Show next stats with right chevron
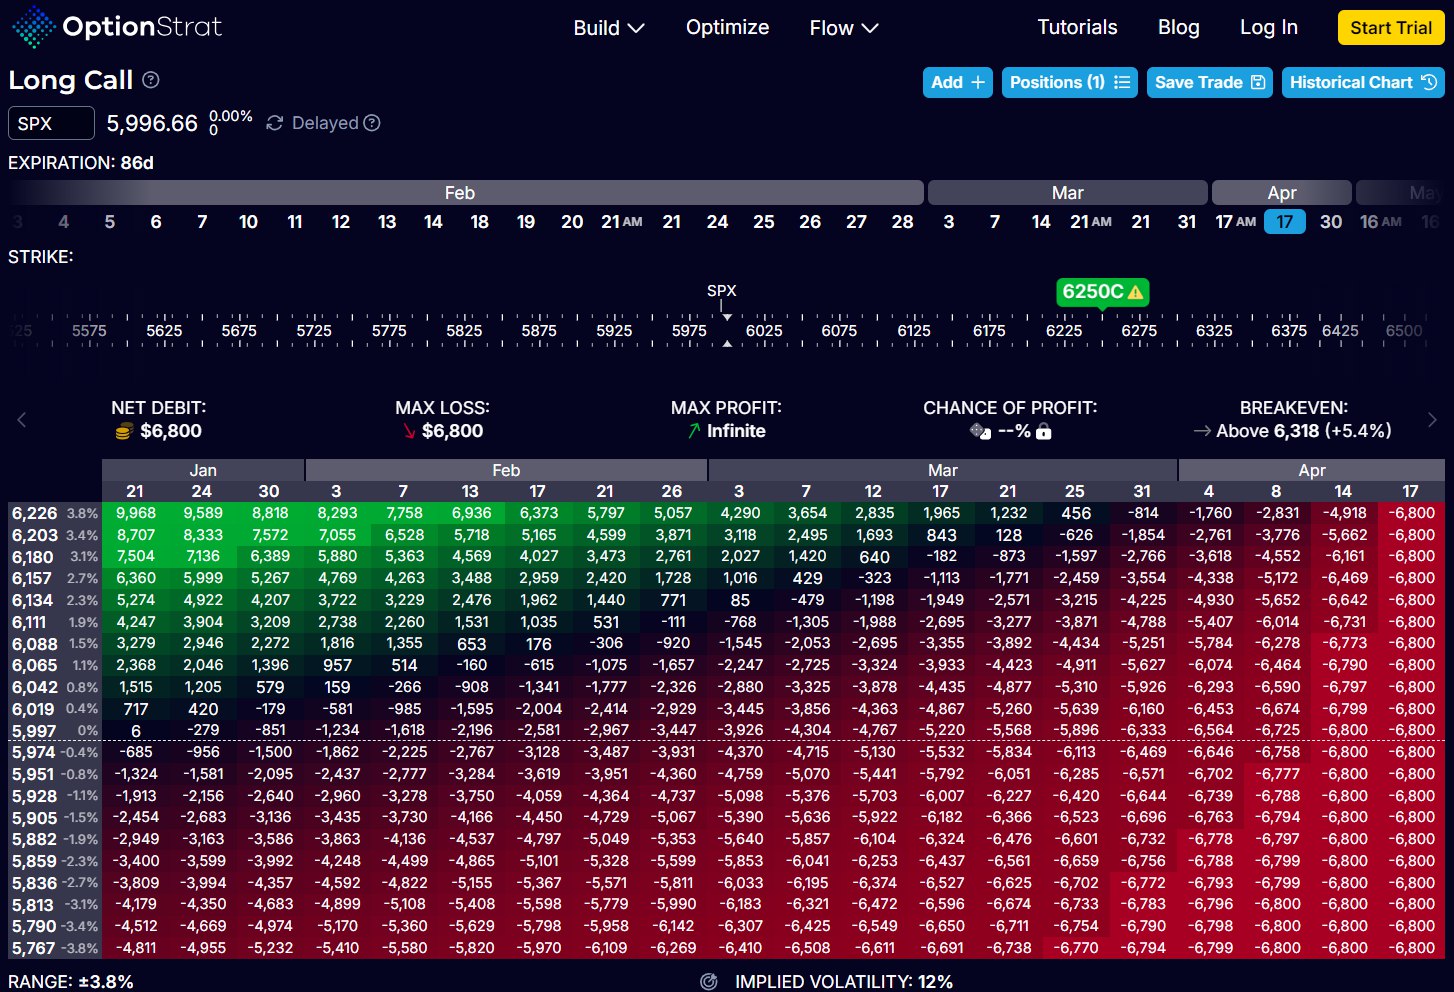This screenshot has width=1454, height=992. coord(1432,420)
